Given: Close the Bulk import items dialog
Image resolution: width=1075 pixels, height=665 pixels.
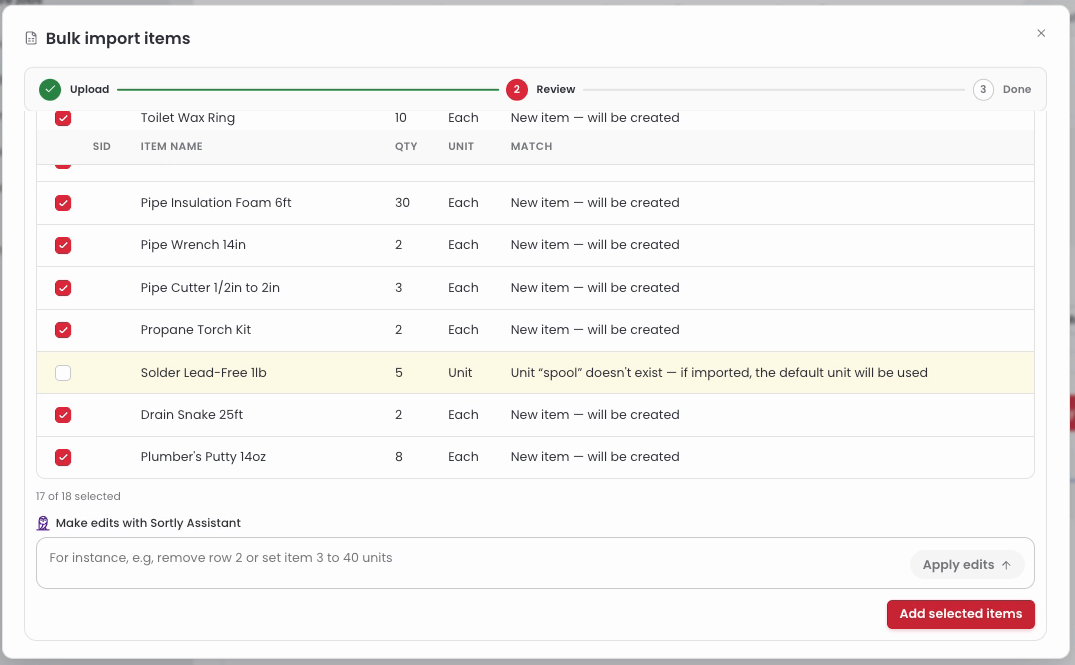Looking at the screenshot, I should [1041, 33].
